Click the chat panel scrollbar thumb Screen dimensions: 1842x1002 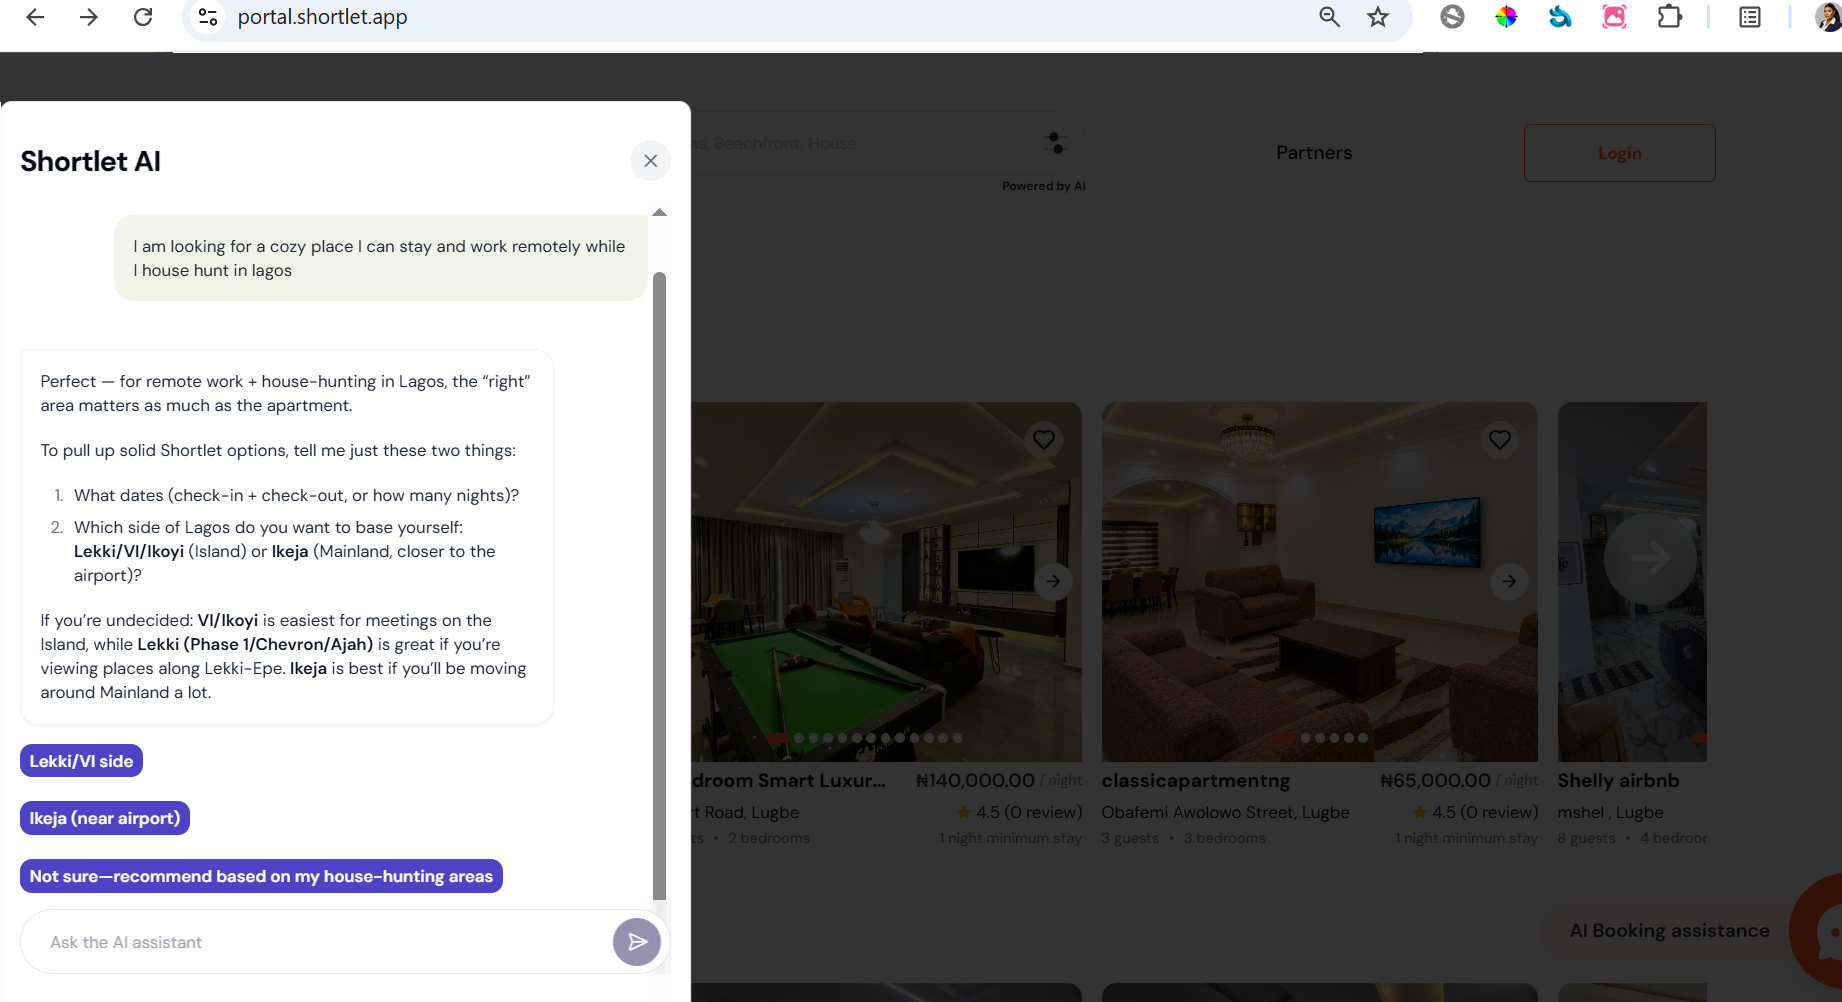[x=659, y=585]
